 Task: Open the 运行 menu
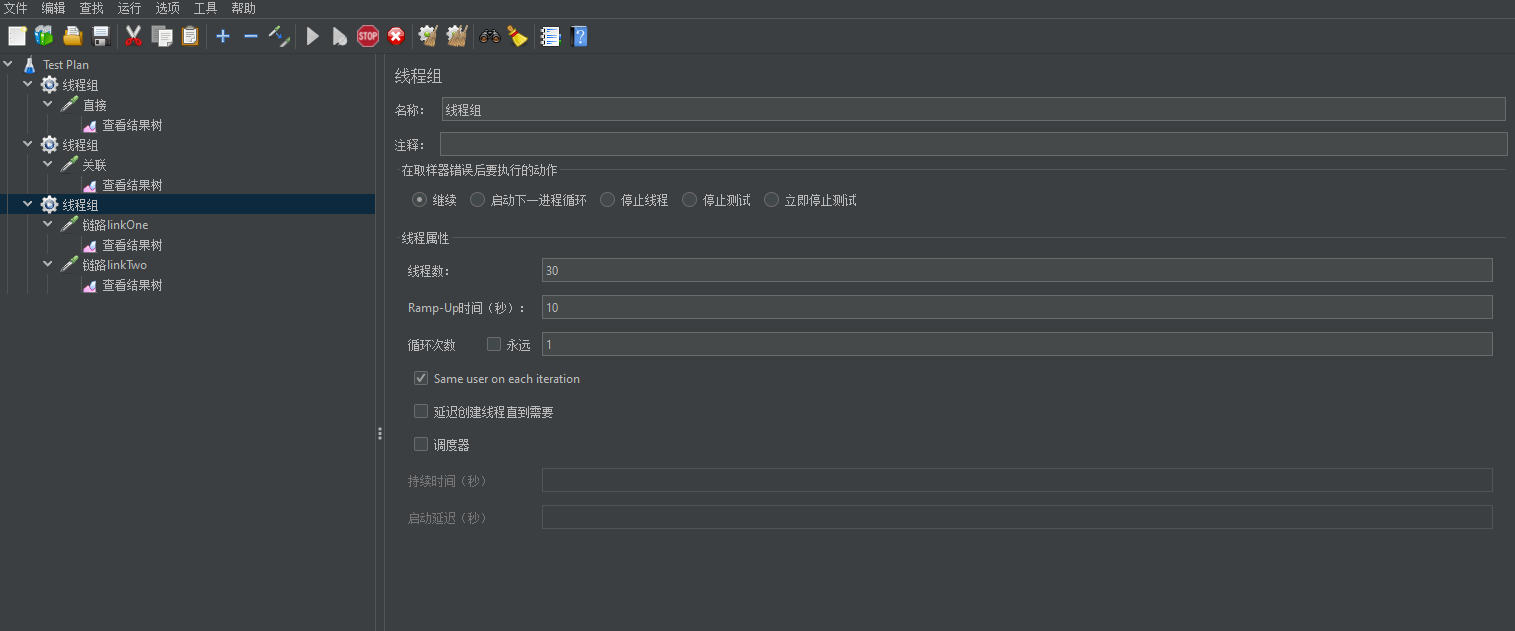pyautogui.click(x=129, y=8)
